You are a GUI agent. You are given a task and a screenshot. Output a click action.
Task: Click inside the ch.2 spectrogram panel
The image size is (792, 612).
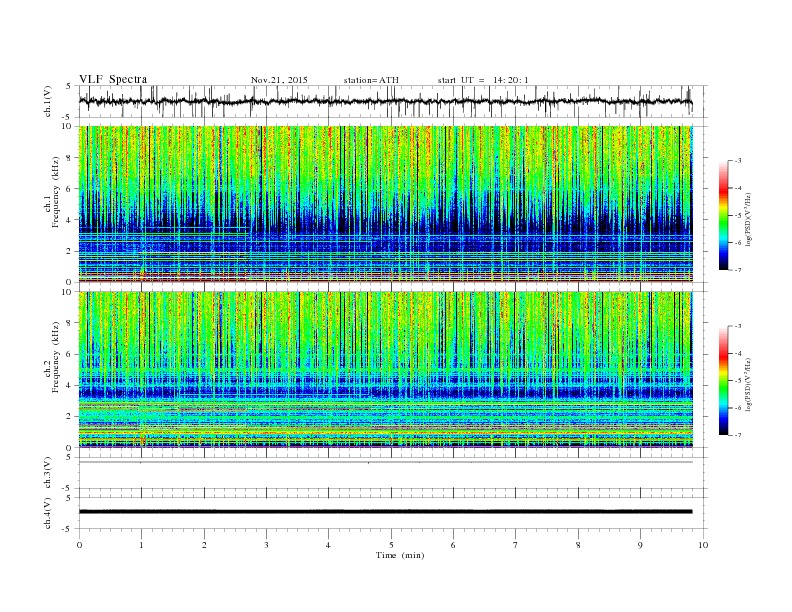point(385,370)
